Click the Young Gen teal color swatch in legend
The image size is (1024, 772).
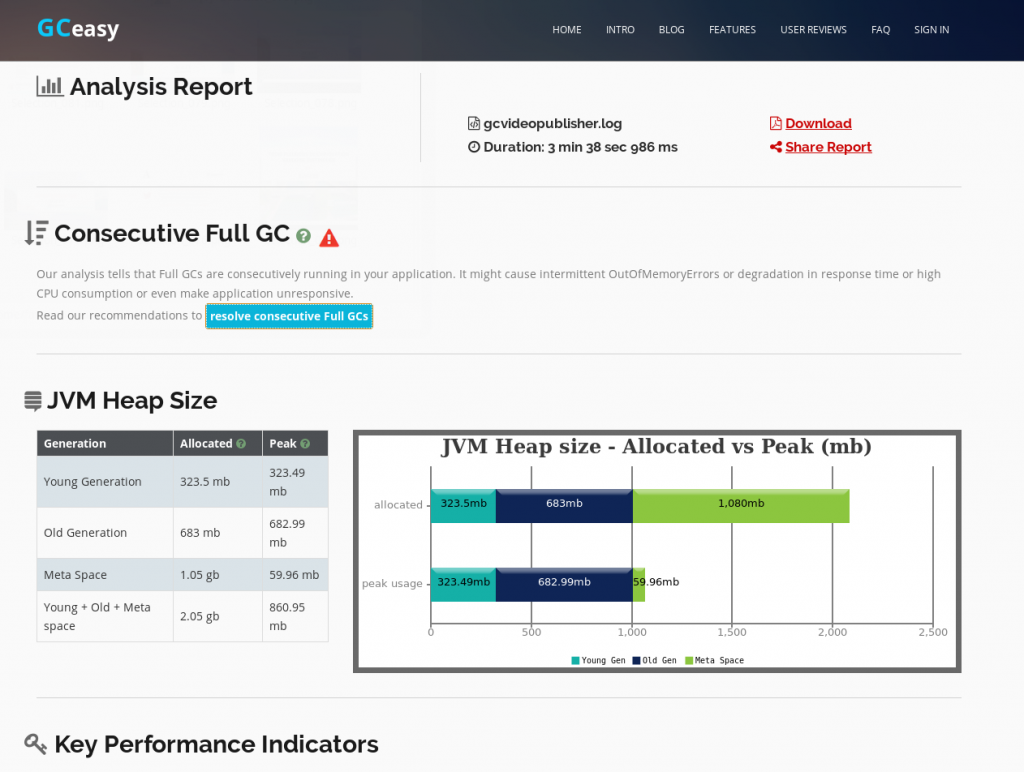click(574, 660)
